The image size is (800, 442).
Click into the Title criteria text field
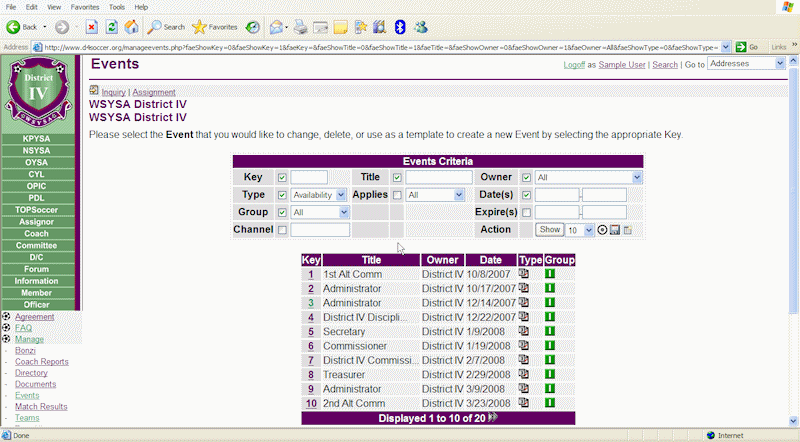[438, 178]
